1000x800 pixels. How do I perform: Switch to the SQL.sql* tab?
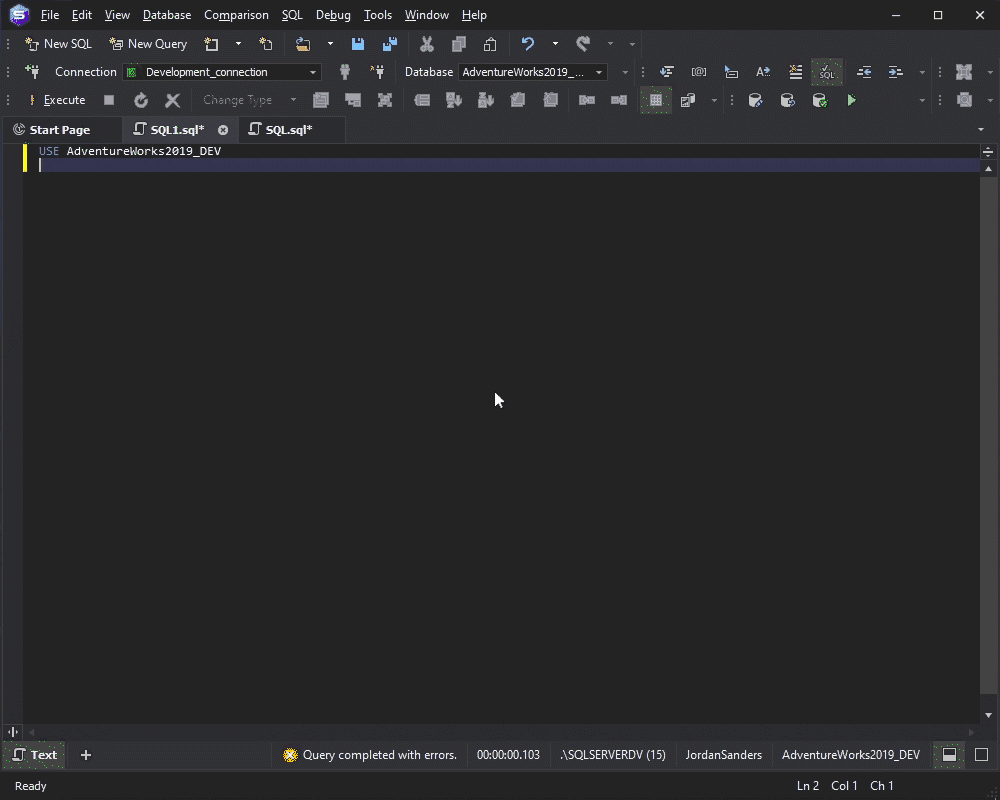tap(292, 130)
